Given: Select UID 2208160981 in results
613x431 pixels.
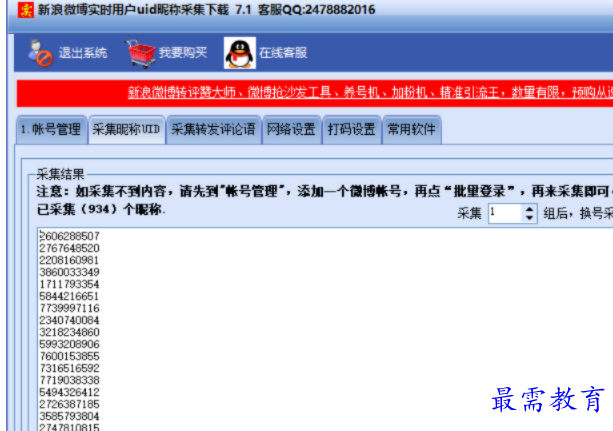Looking at the screenshot, I should pyautogui.click(x=69, y=260).
